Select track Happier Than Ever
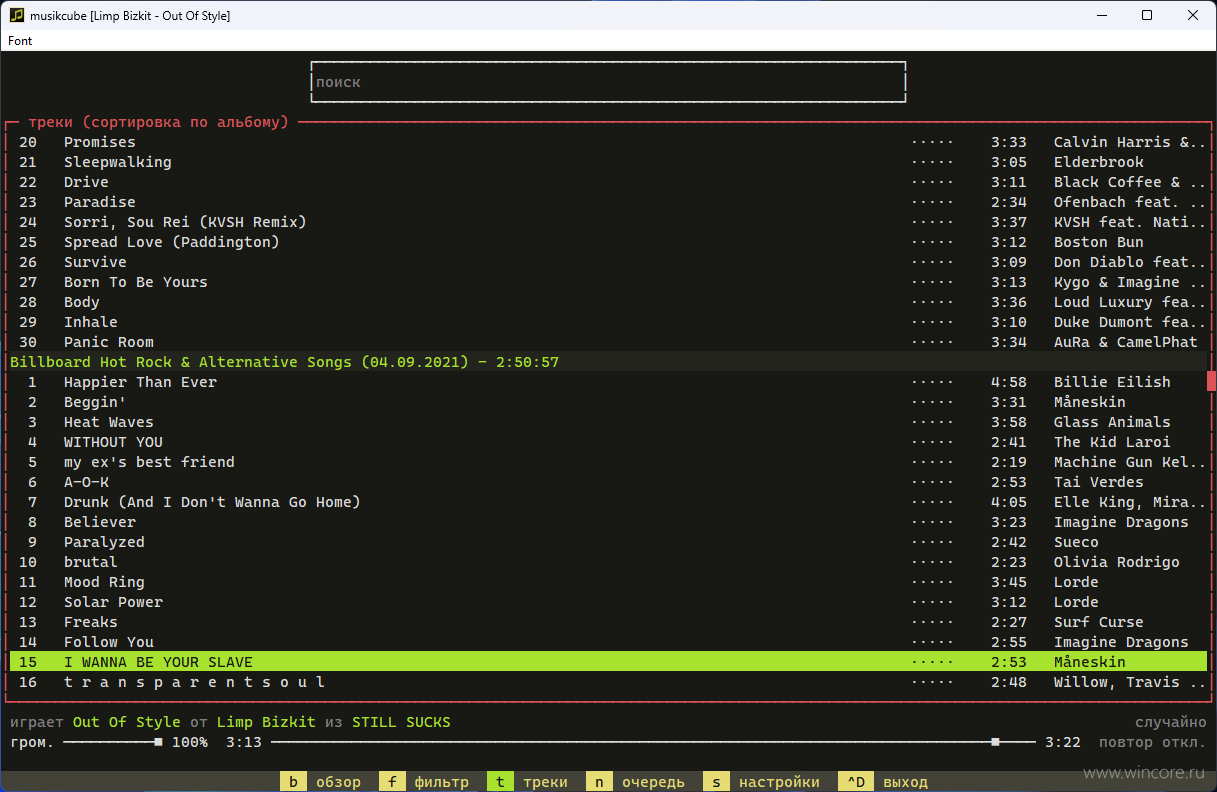This screenshot has width=1217, height=792. click(608, 382)
